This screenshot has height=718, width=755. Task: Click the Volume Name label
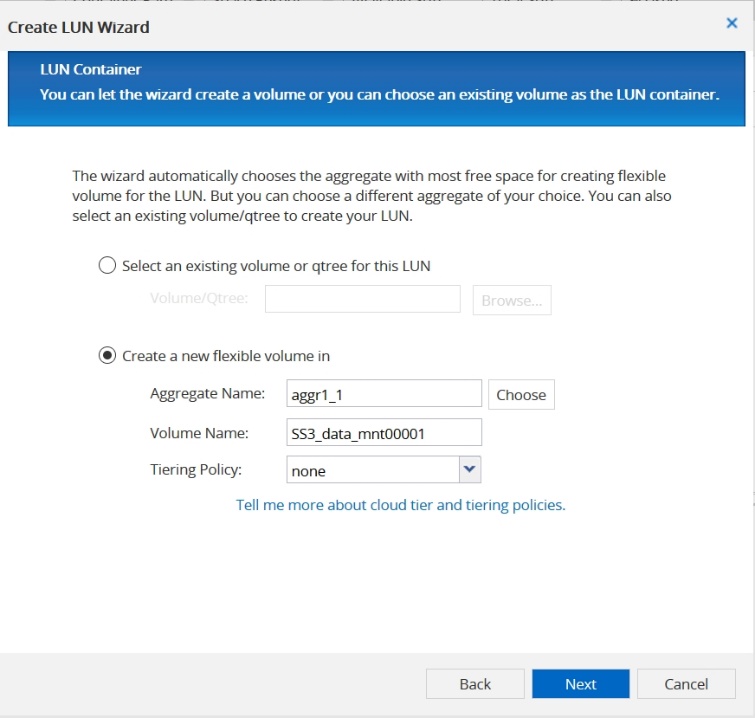198,432
